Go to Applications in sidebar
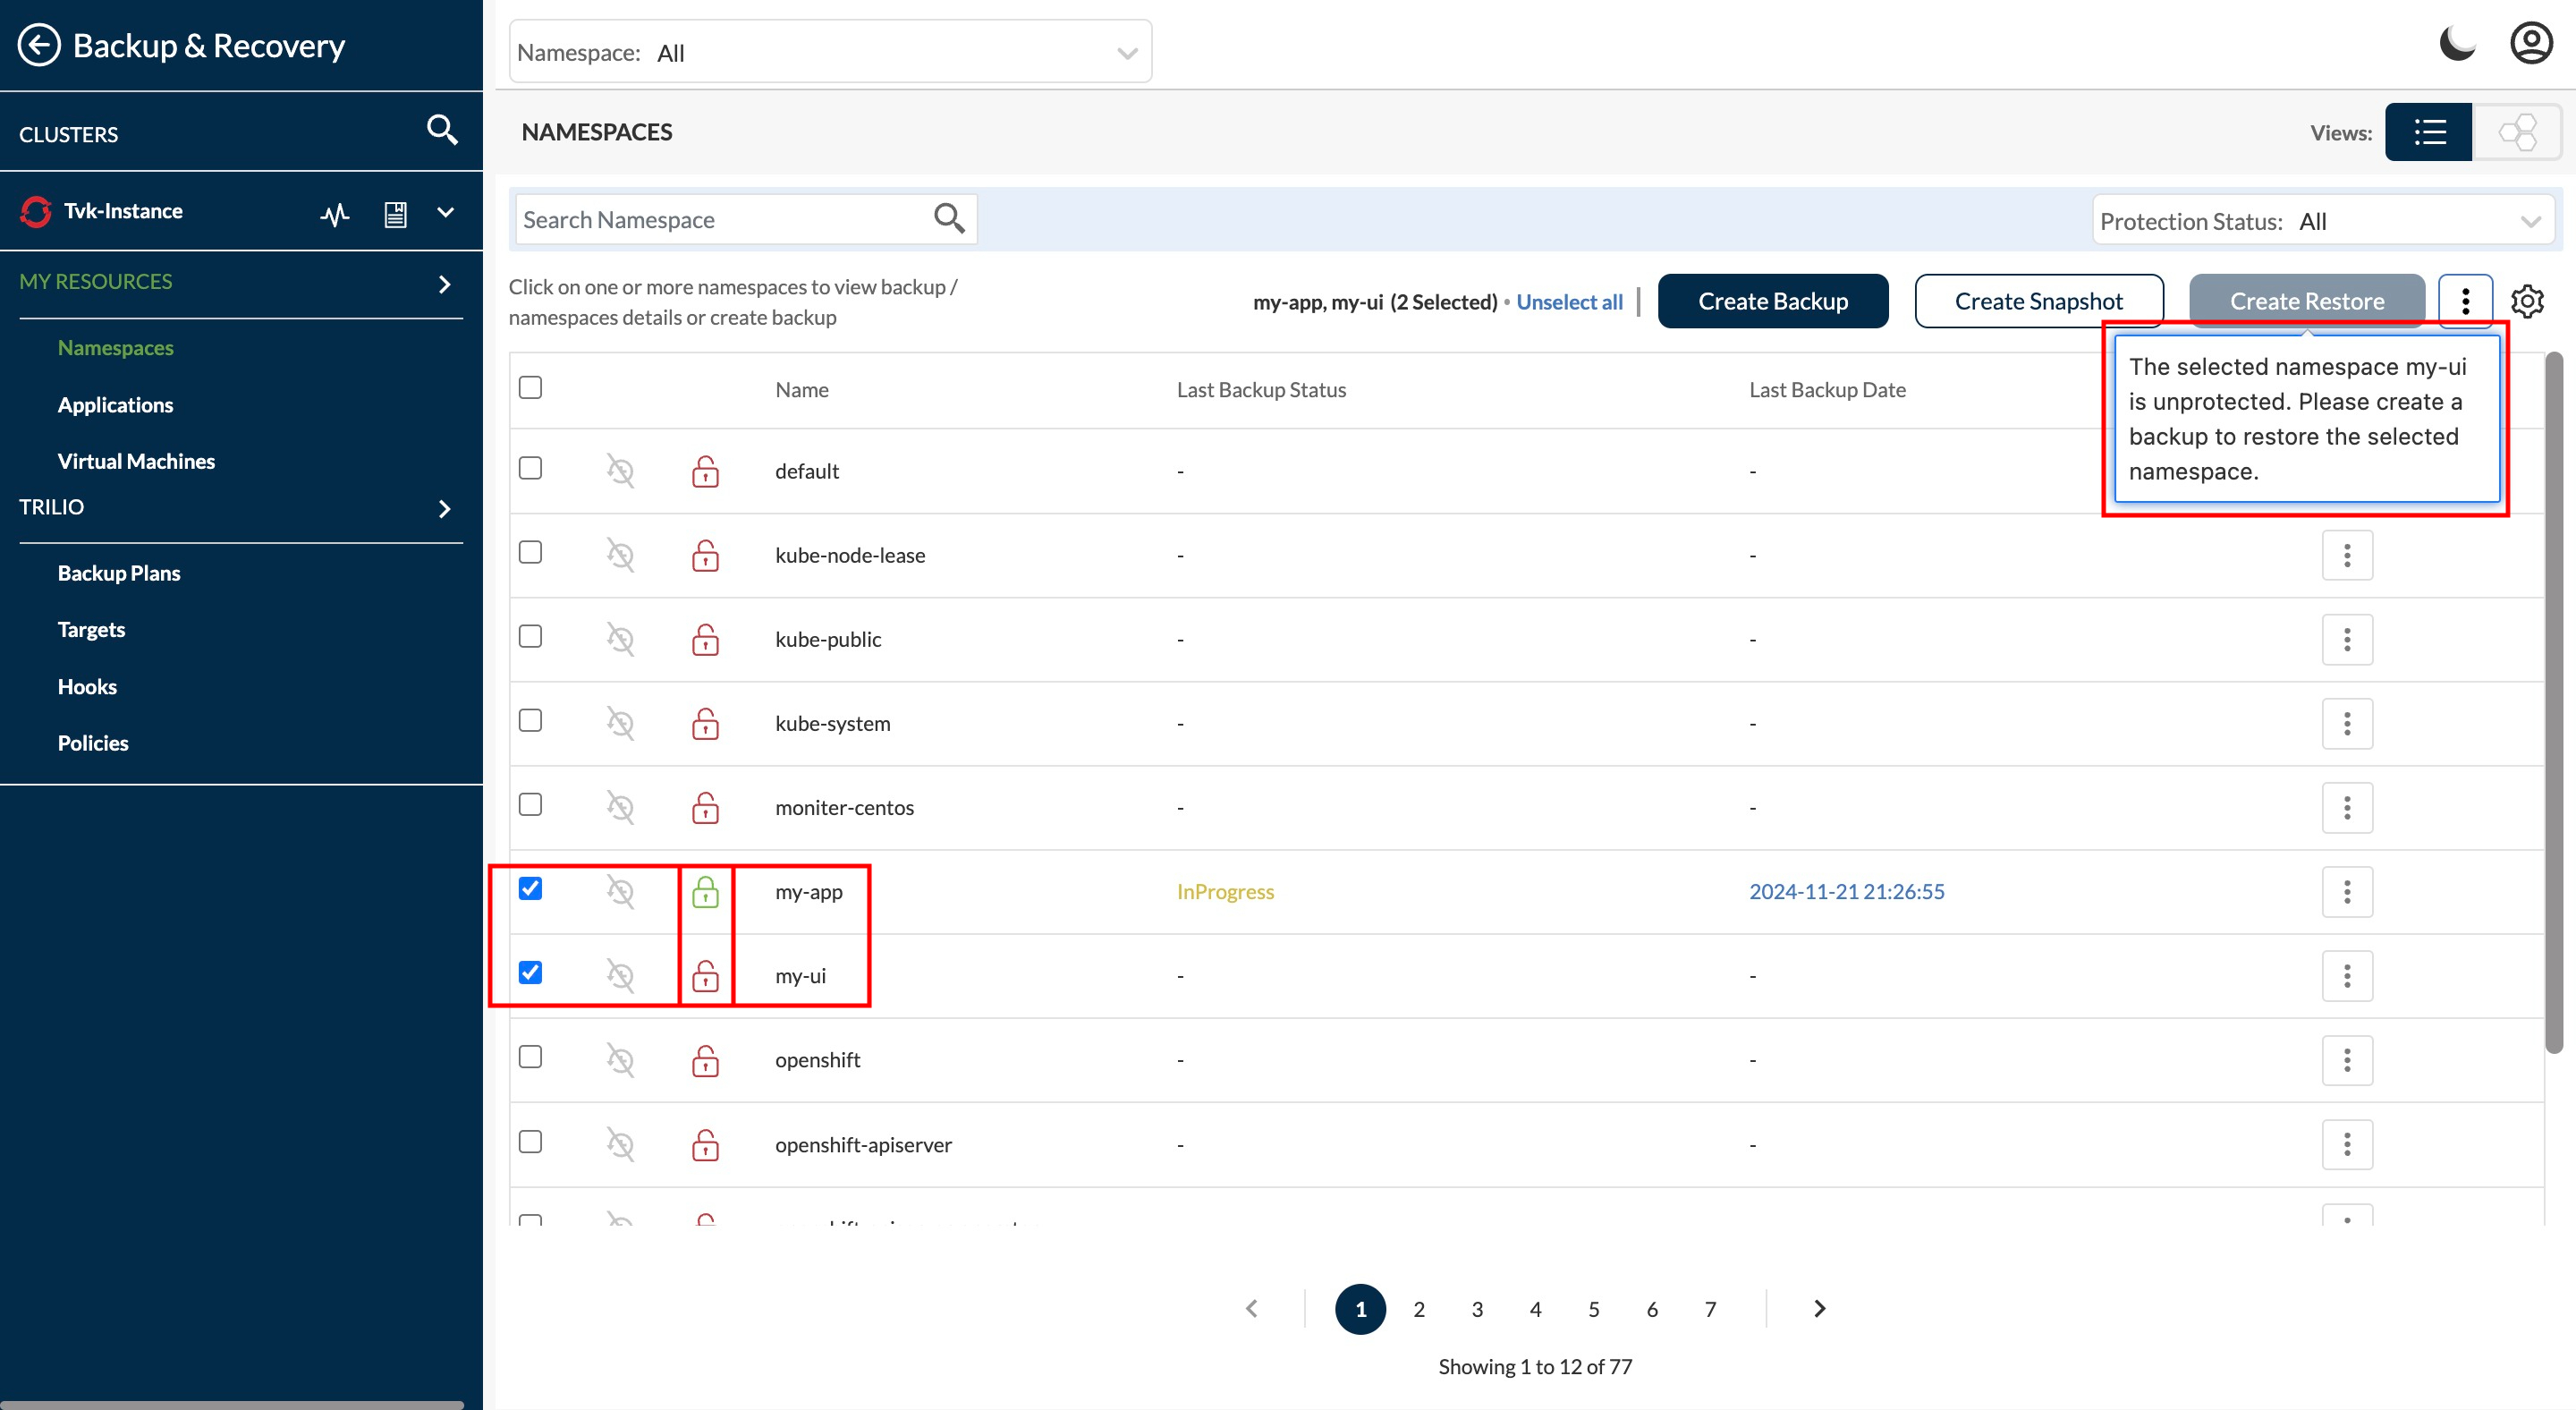Viewport: 2576px width, 1410px height. [x=115, y=405]
